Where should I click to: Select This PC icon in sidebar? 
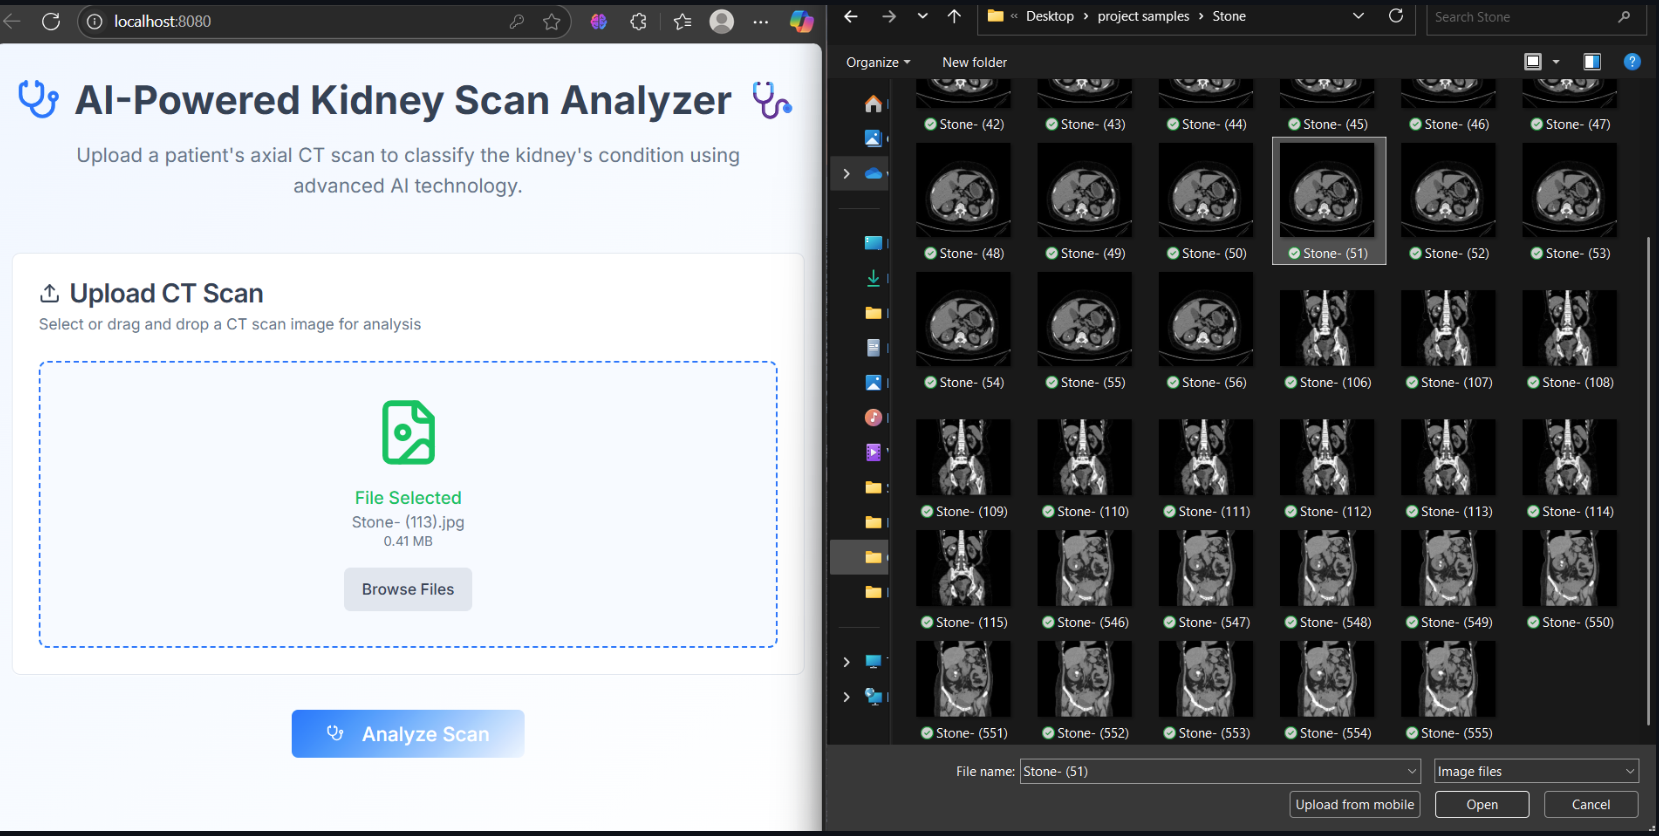click(873, 662)
